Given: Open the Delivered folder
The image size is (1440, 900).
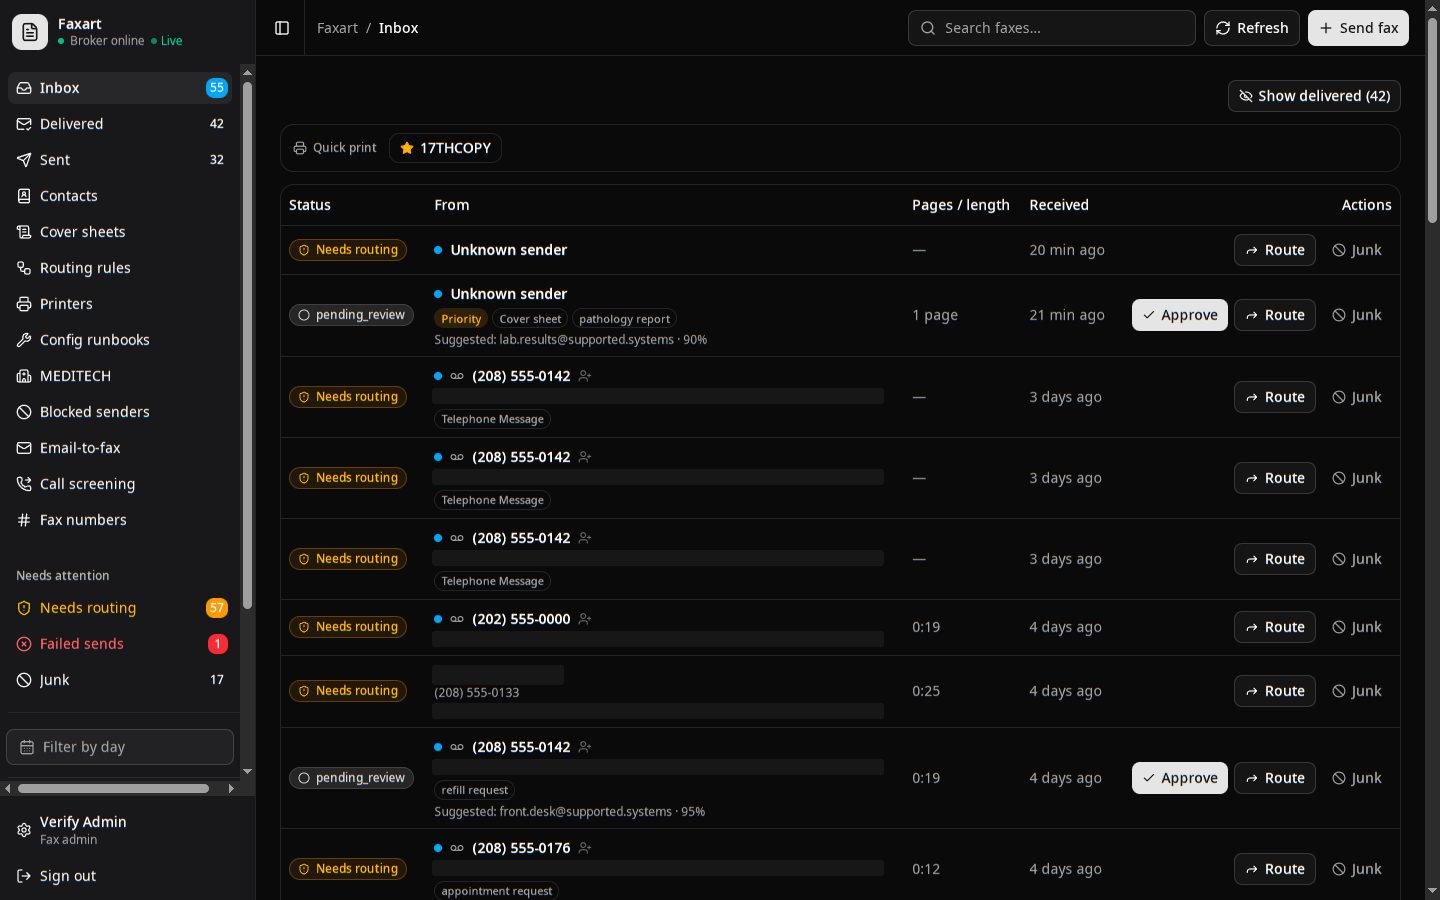Looking at the screenshot, I should click(120, 124).
